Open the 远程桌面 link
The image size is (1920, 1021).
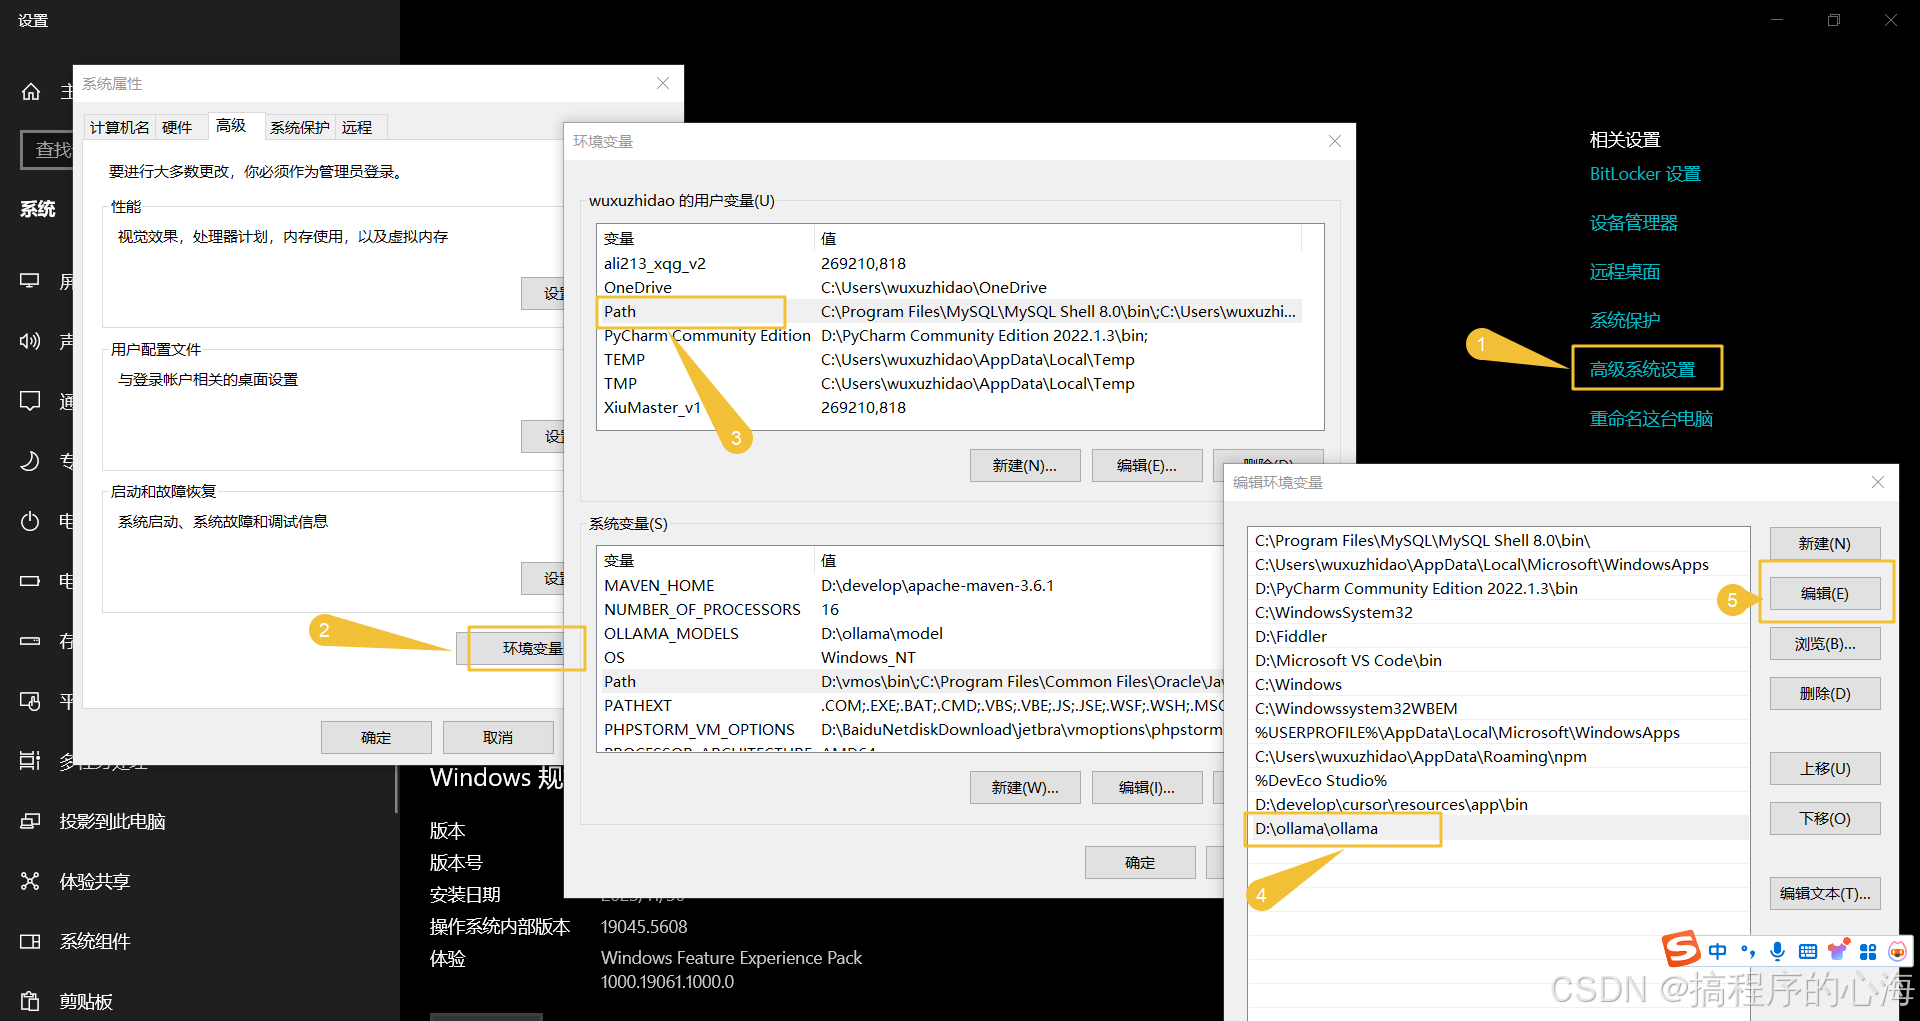point(1625,271)
